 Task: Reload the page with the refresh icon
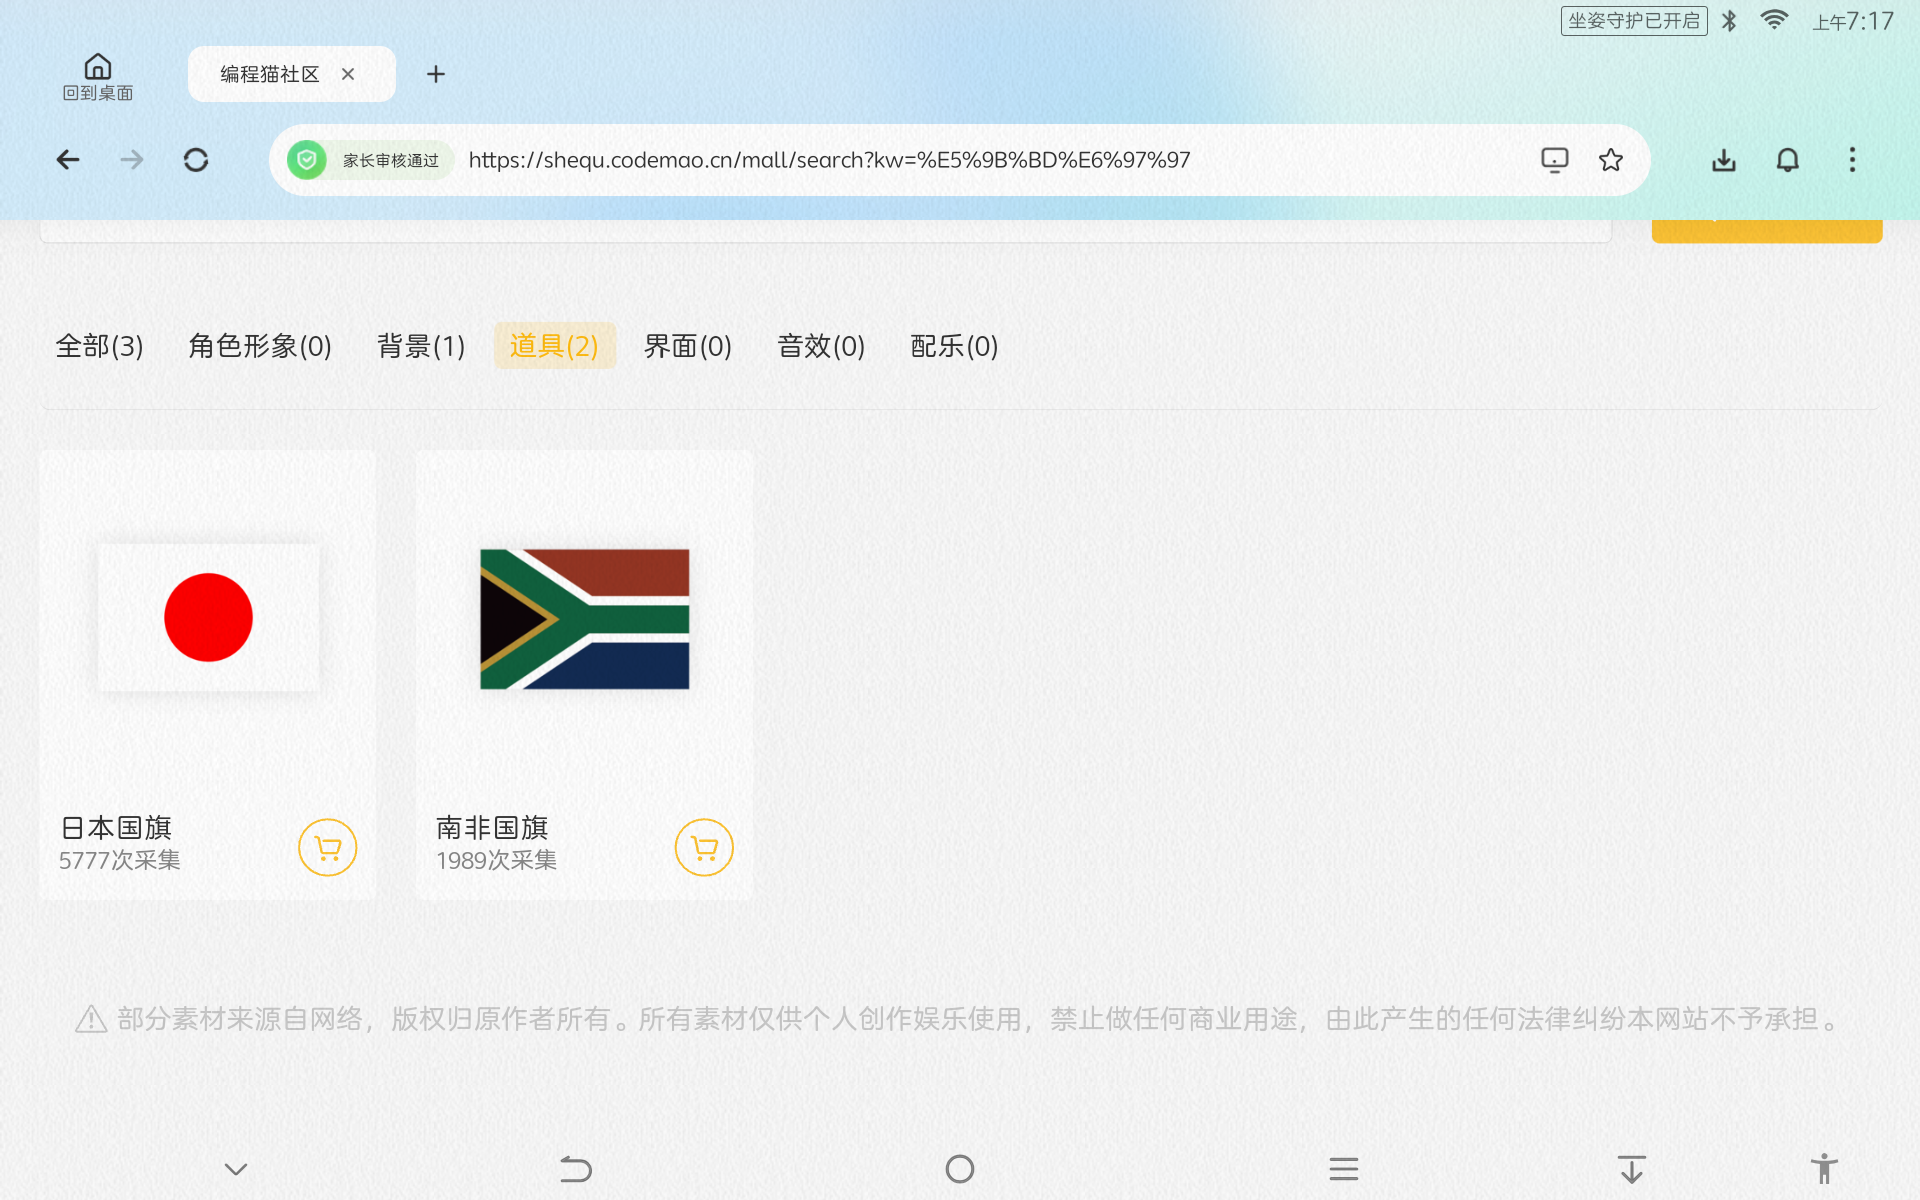coord(196,160)
